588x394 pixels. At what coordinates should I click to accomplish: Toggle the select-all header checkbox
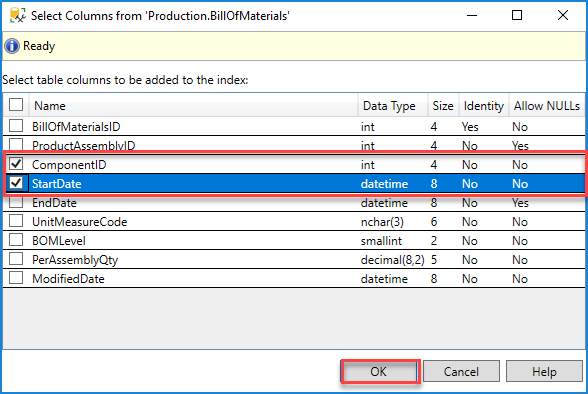click(x=16, y=105)
